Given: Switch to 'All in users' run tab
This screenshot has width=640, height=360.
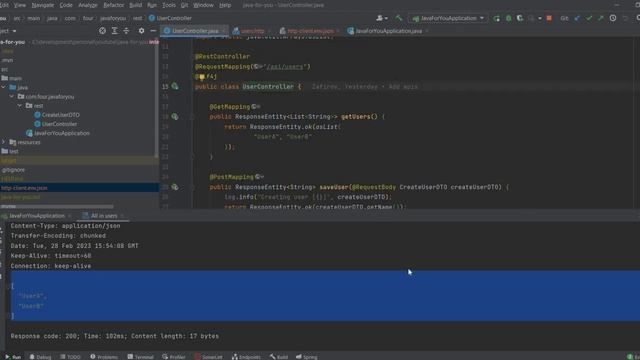Looking at the screenshot, I should pos(104,216).
